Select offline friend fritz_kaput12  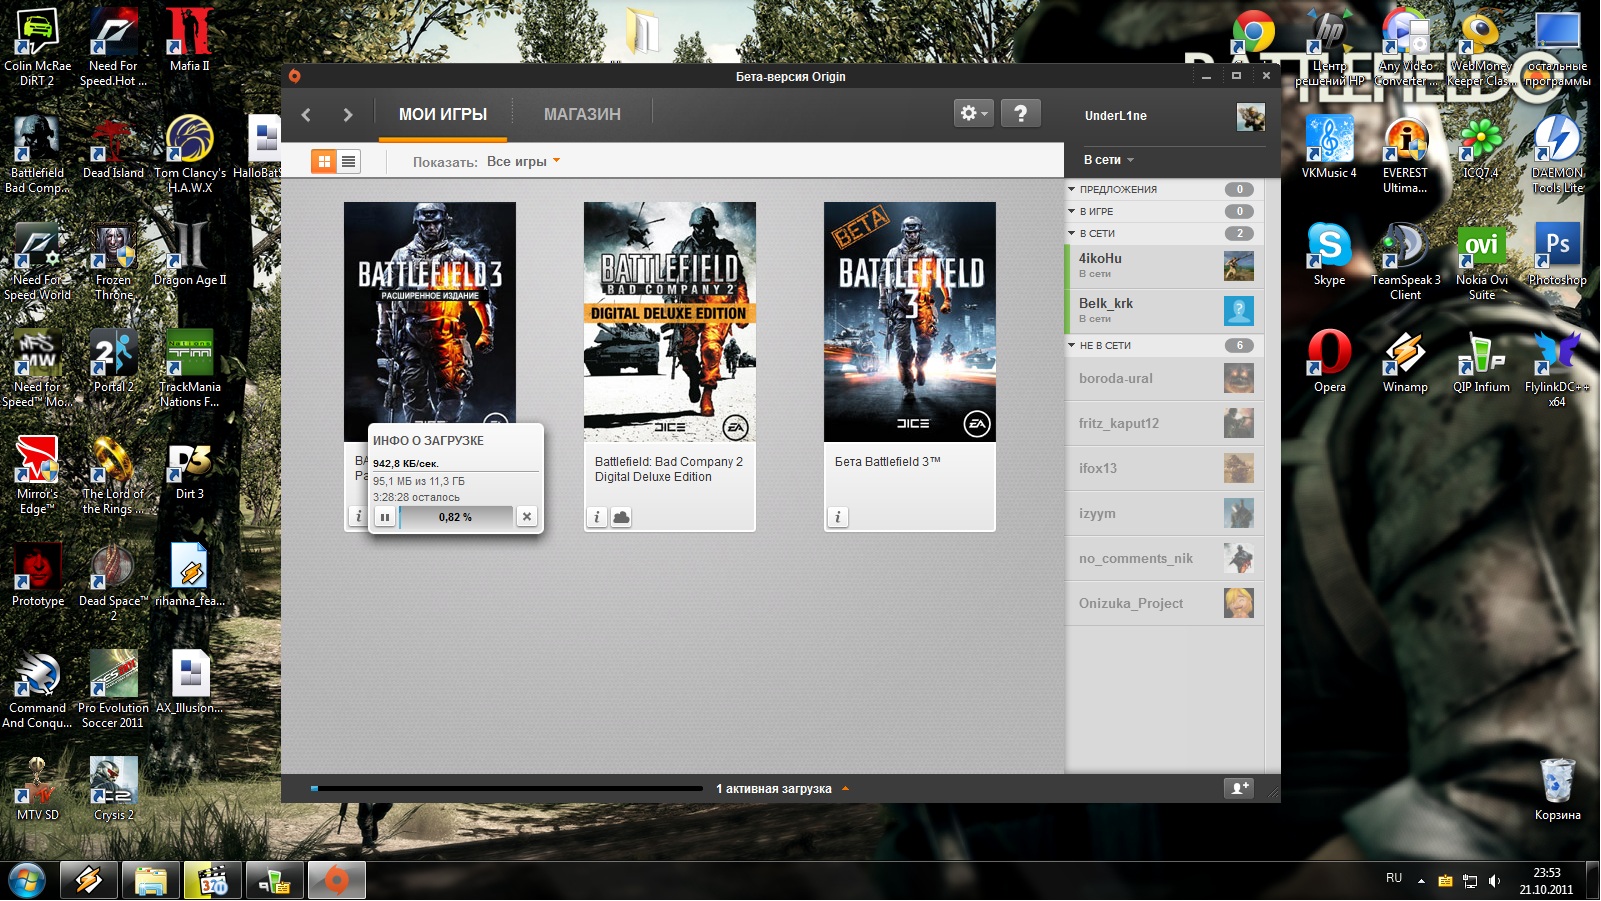[x=1165, y=423]
